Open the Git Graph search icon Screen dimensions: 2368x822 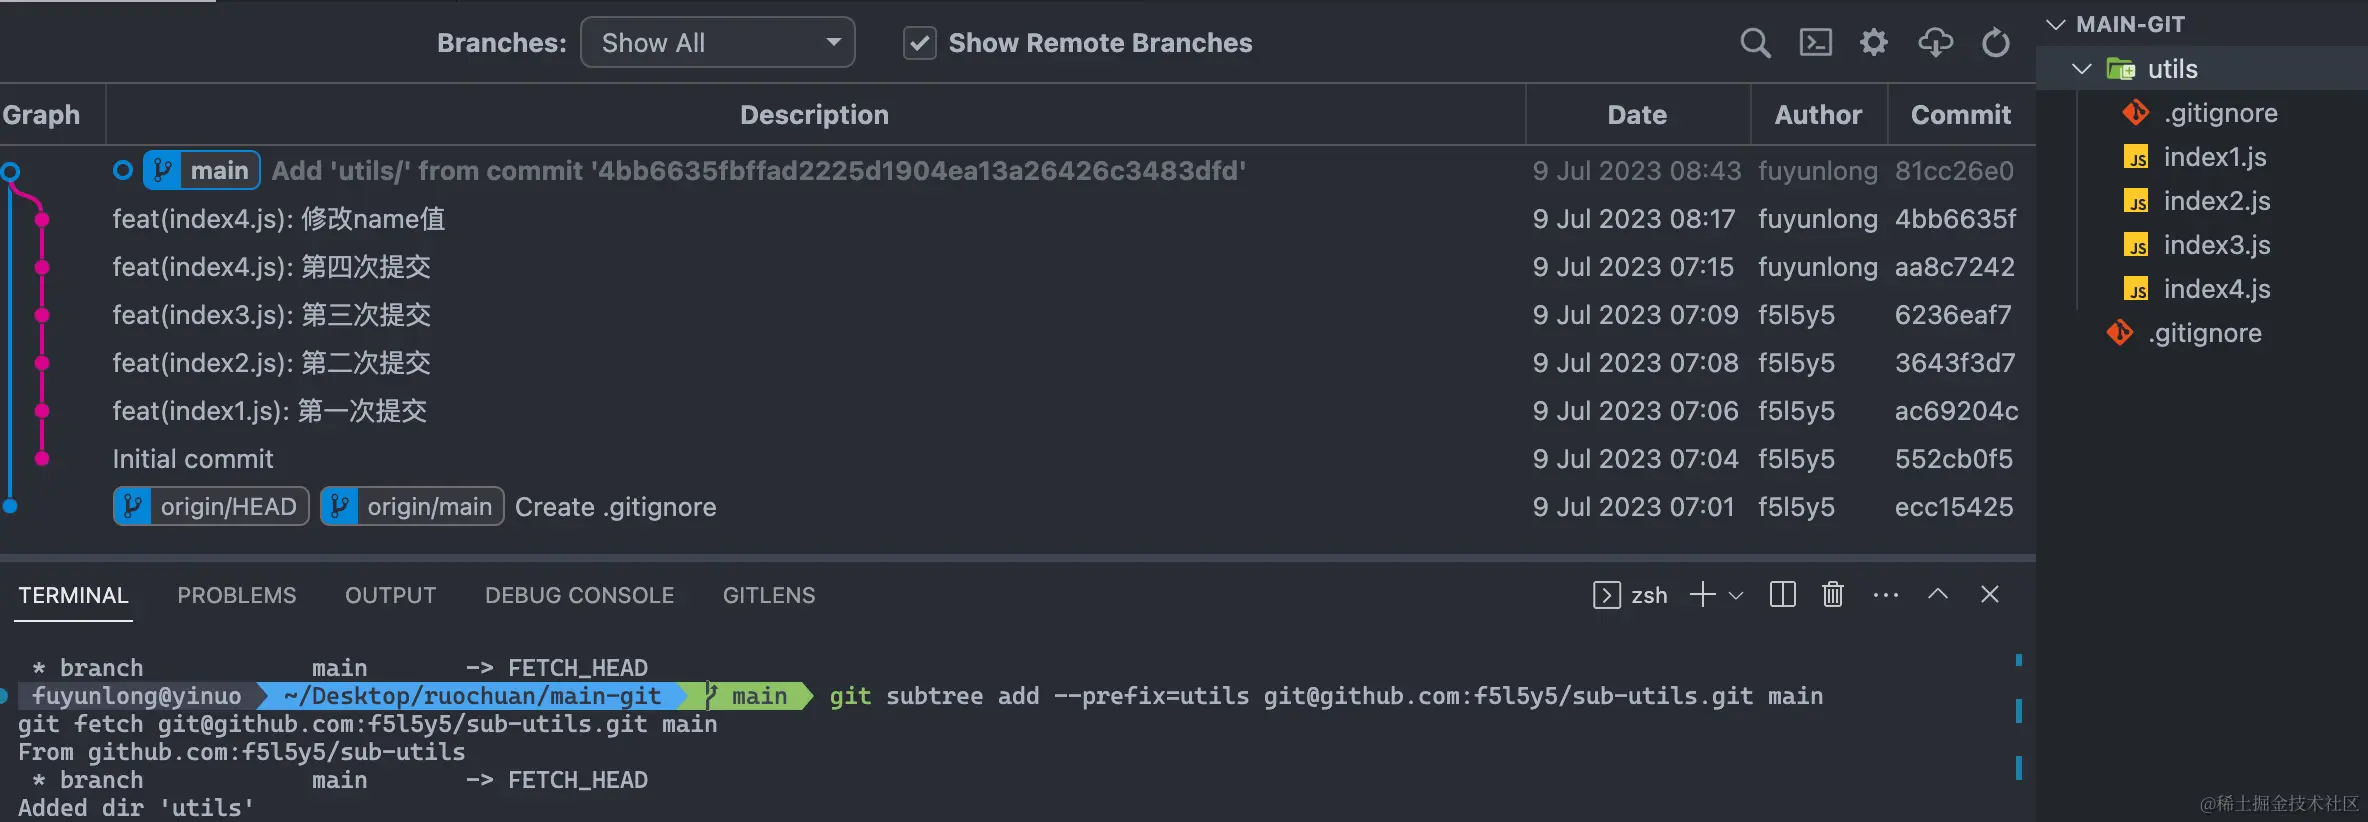[1755, 43]
